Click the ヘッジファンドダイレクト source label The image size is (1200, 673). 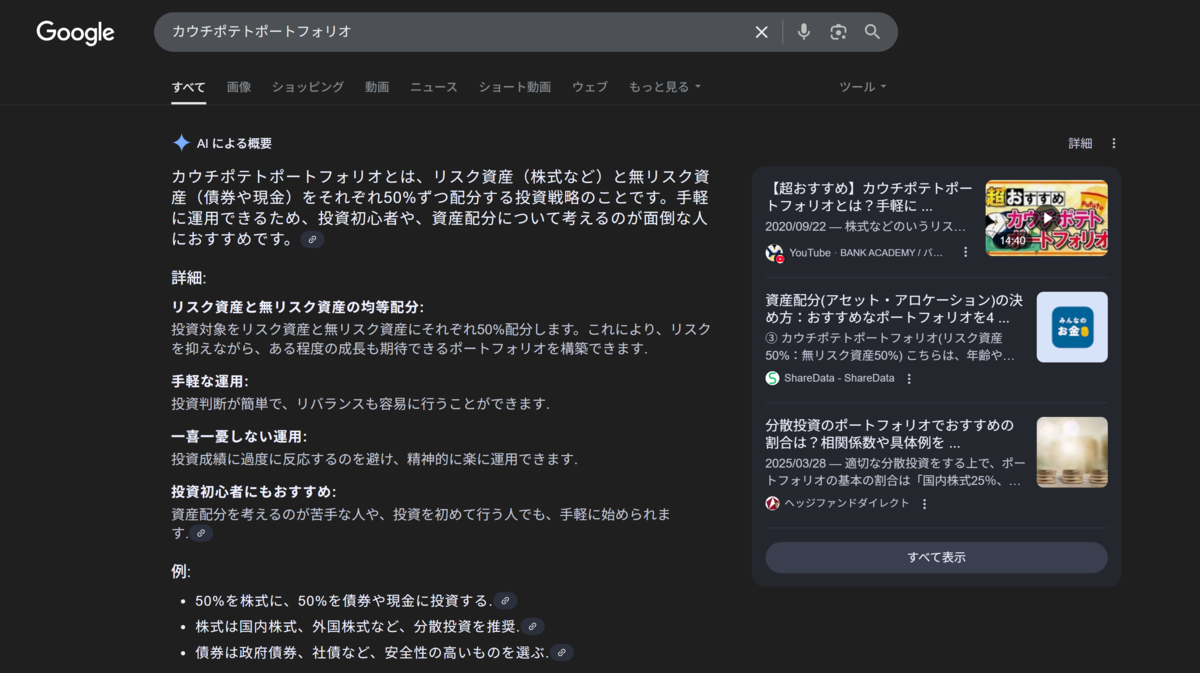click(x=847, y=504)
